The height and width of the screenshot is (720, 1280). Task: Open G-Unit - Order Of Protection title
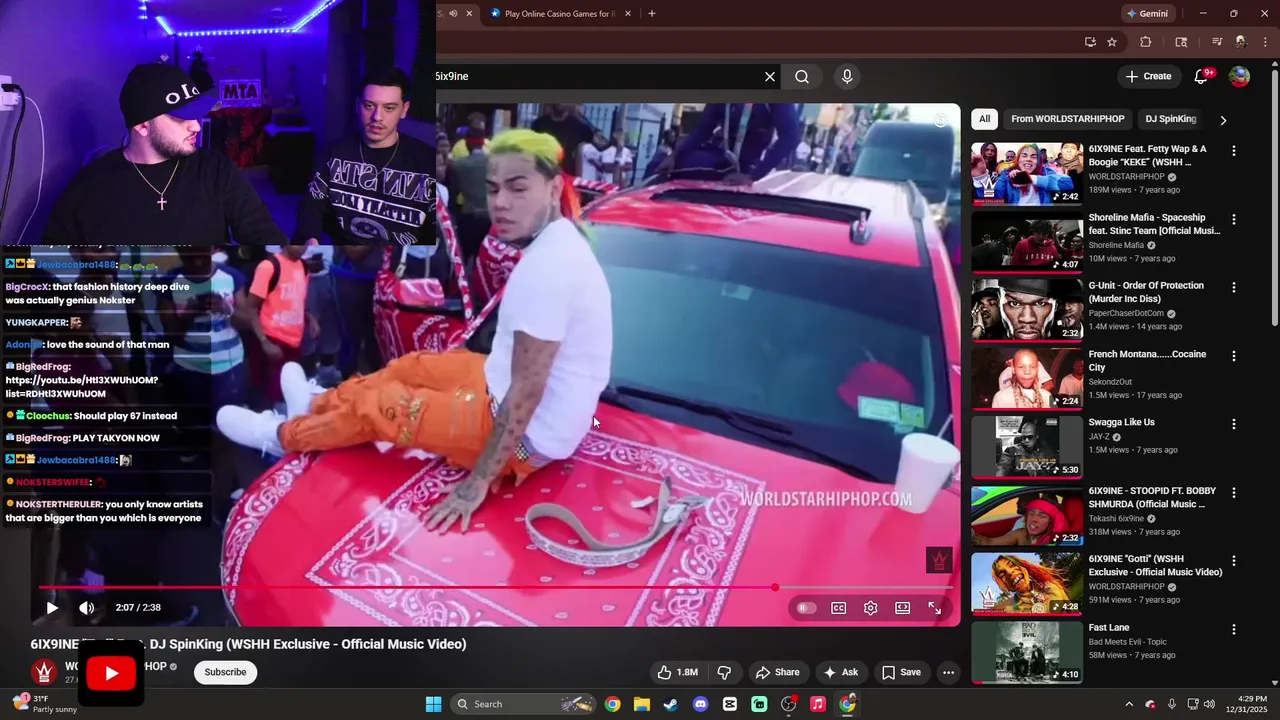coord(1146,292)
